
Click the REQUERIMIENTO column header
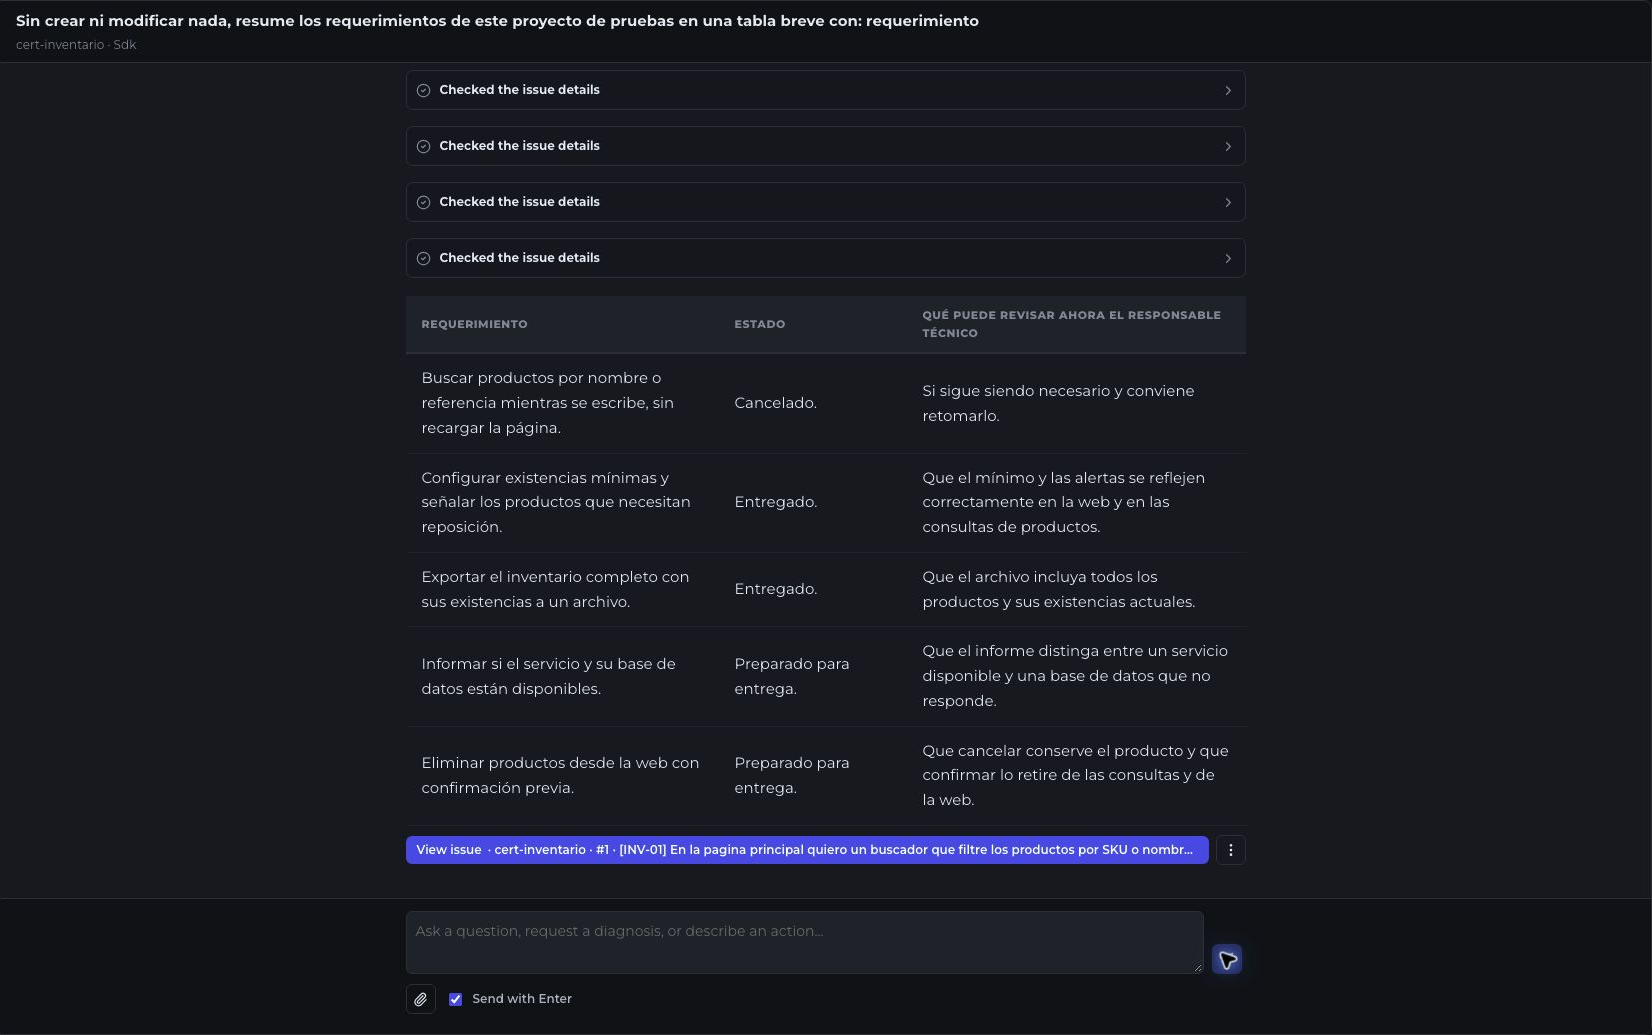[x=474, y=324]
